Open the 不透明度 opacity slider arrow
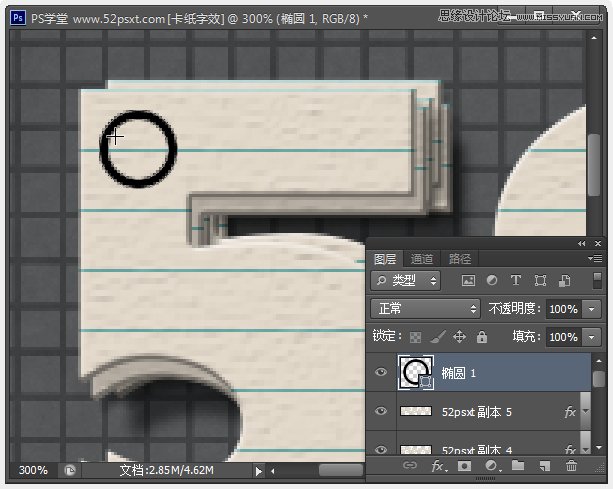The image size is (613, 489). coord(591,309)
